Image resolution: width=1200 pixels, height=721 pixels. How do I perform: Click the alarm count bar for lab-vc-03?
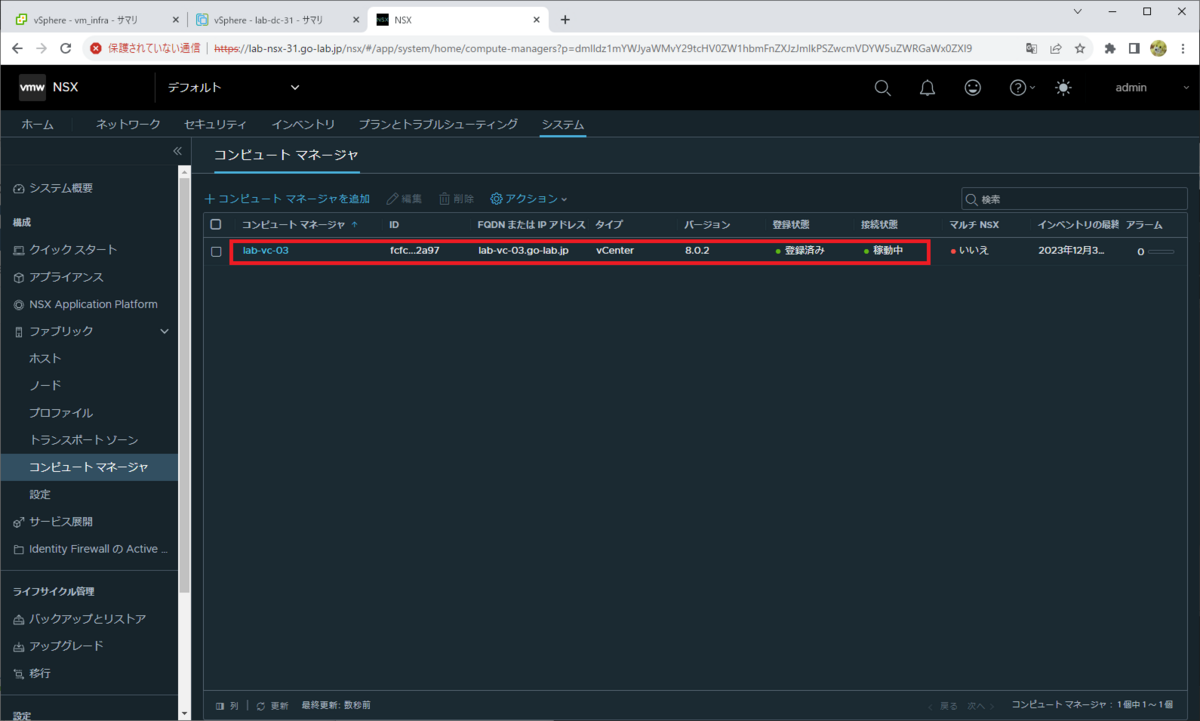1160,251
